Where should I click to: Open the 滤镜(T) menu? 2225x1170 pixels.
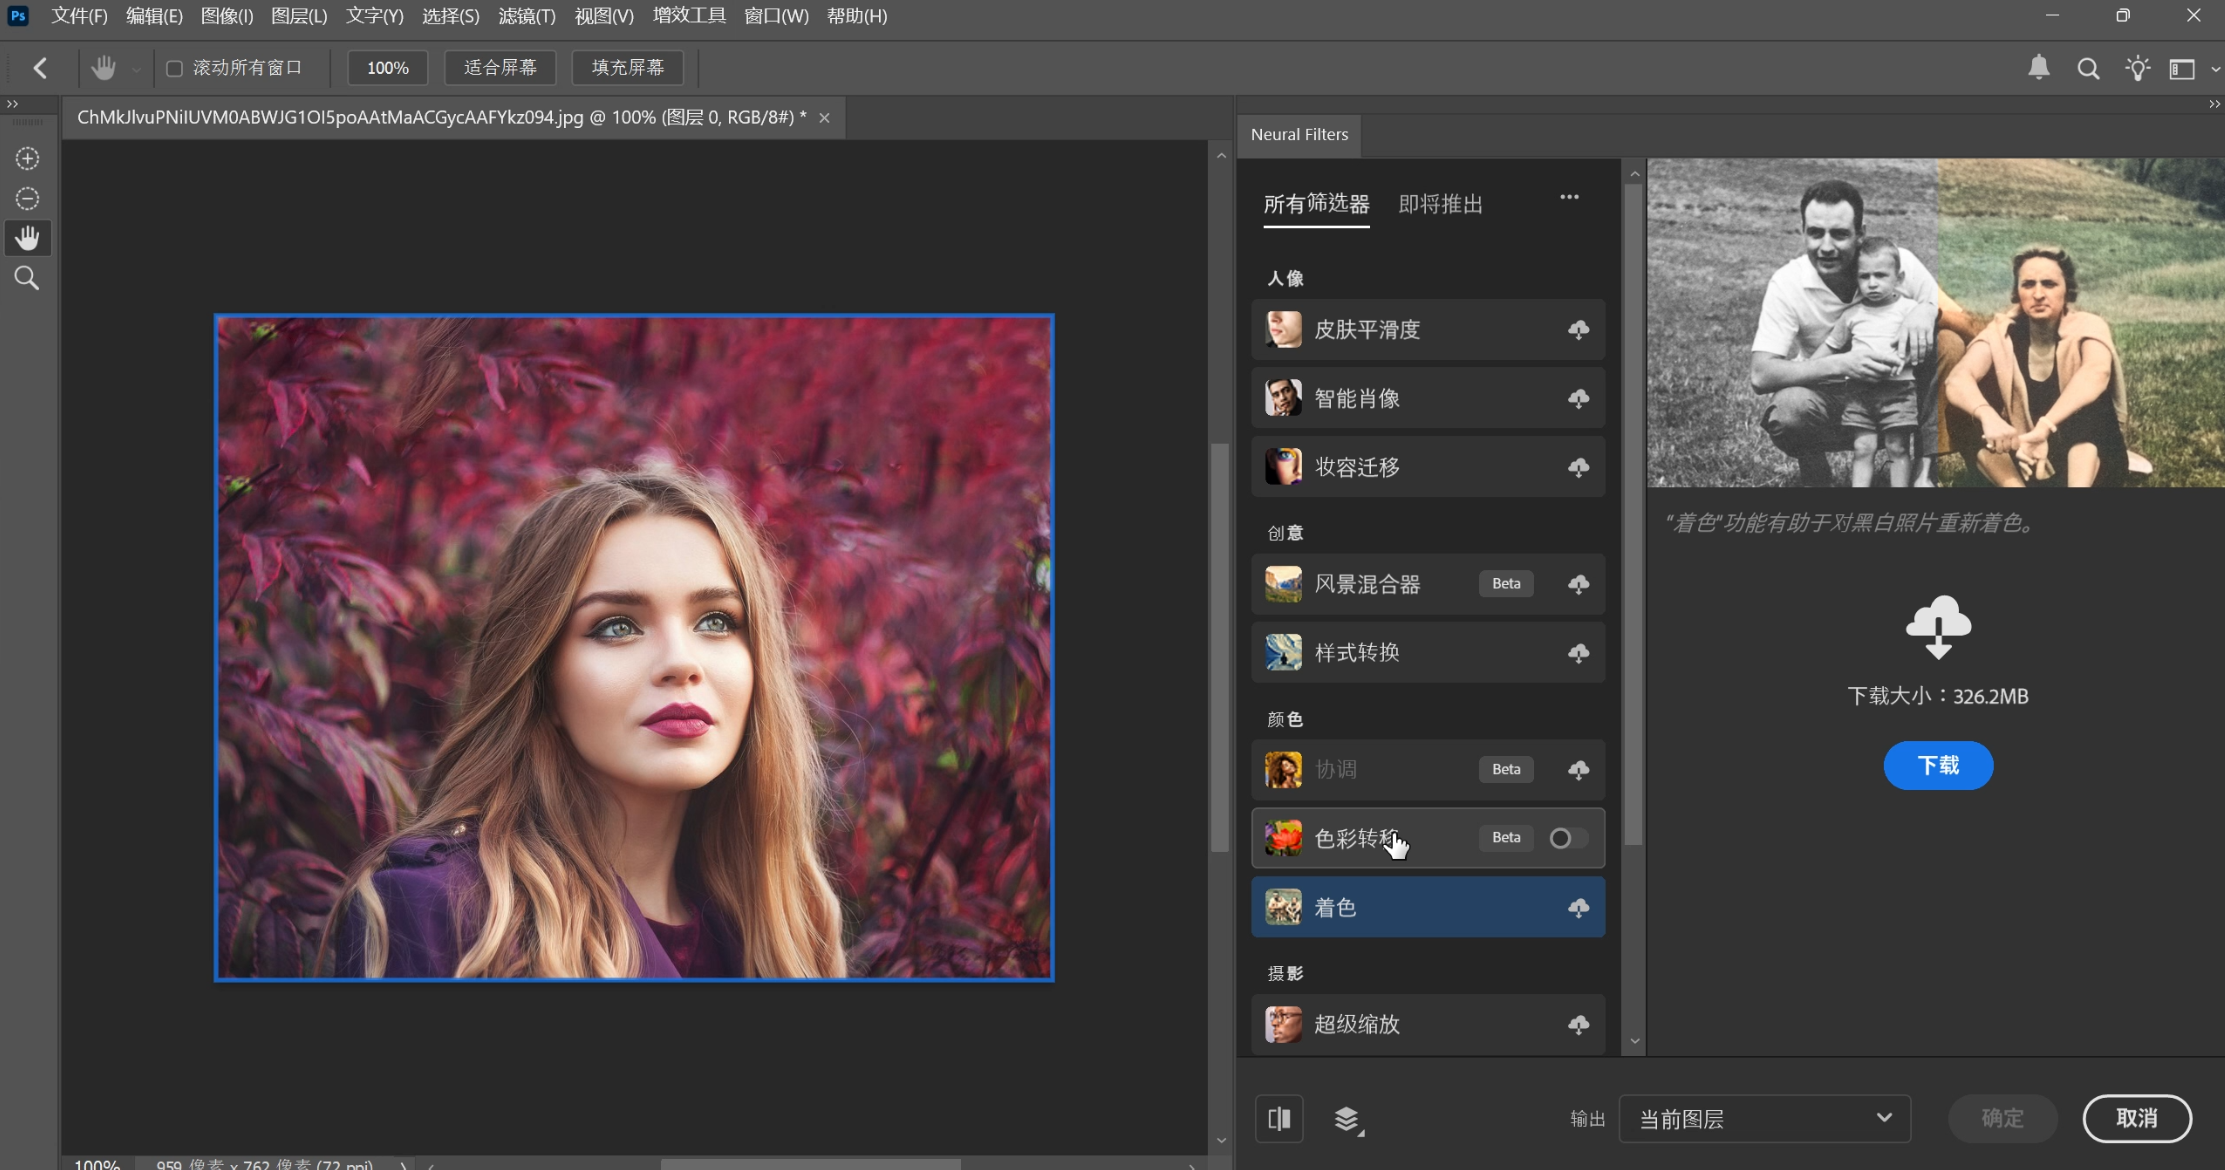tap(526, 16)
